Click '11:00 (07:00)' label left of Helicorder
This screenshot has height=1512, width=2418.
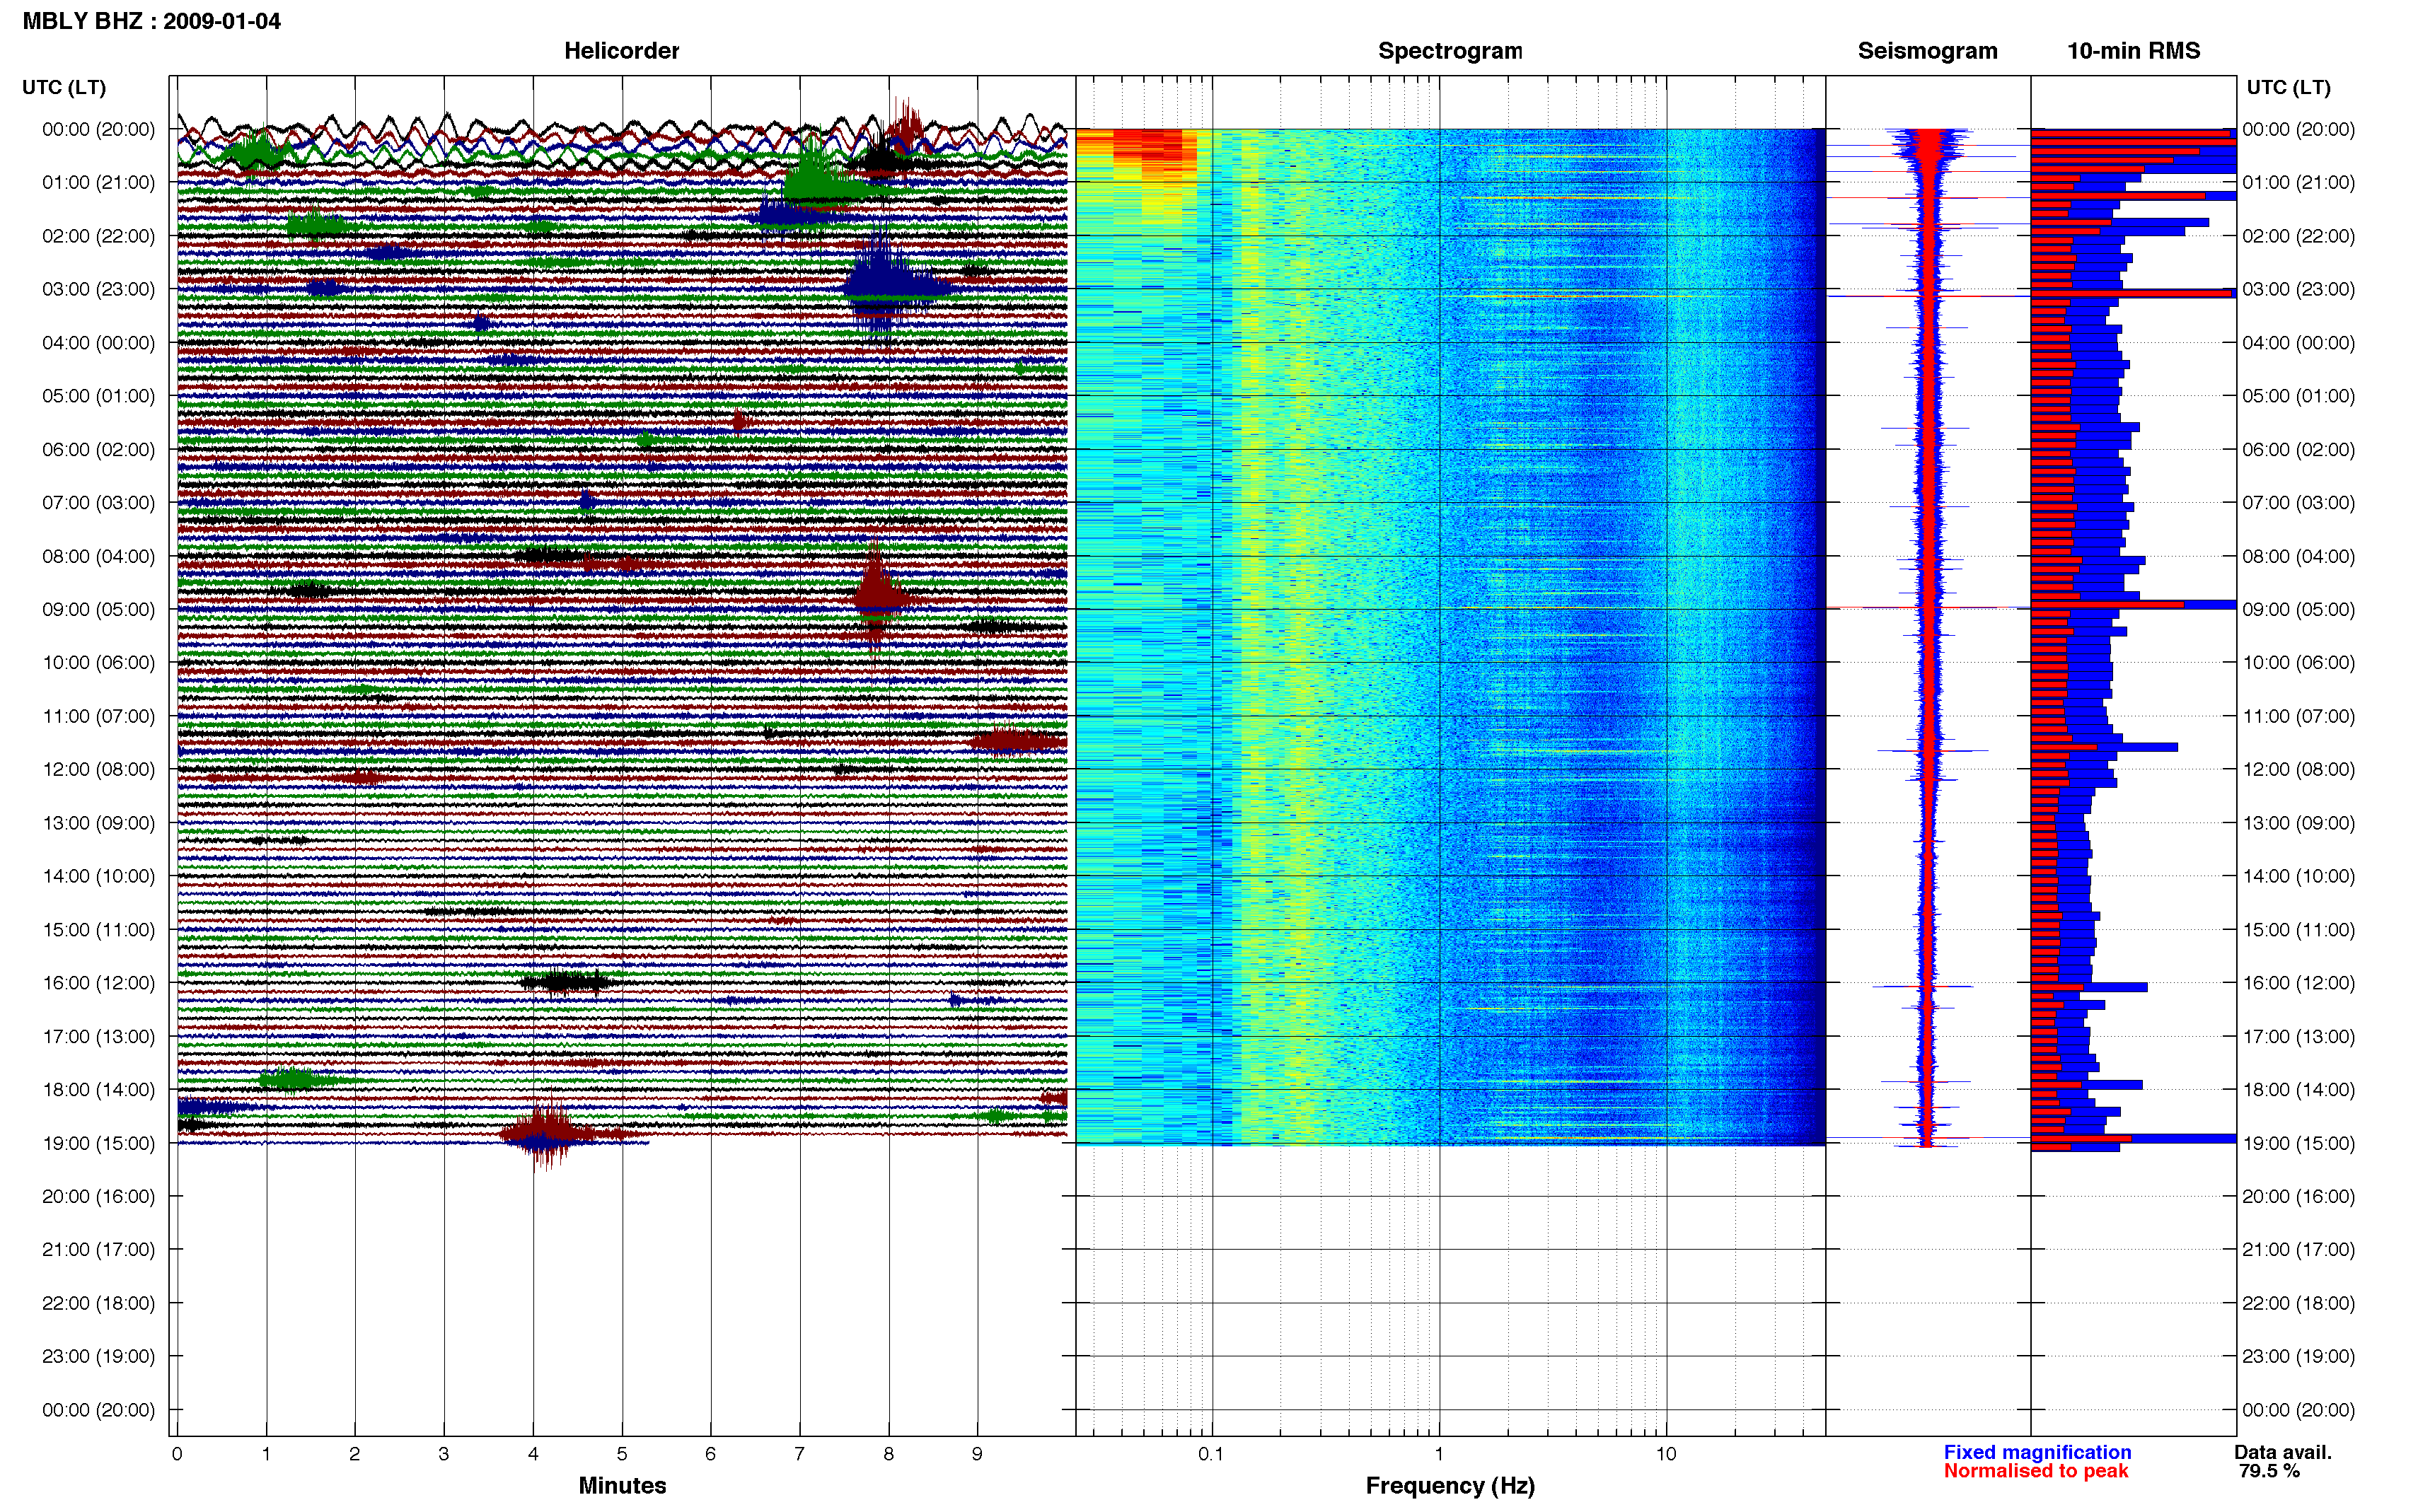pyautogui.click(x=98, y=716)
